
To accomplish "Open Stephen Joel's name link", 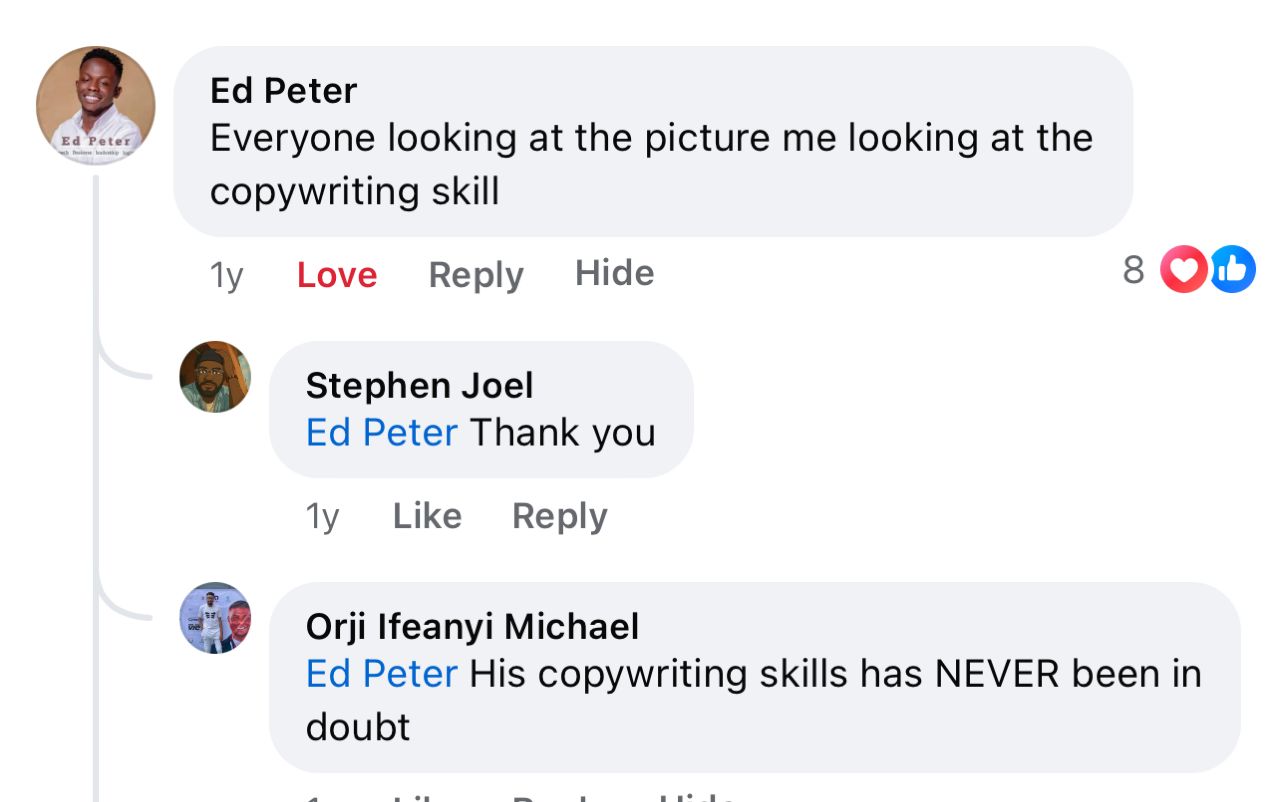I will click(x=419, y=385).
